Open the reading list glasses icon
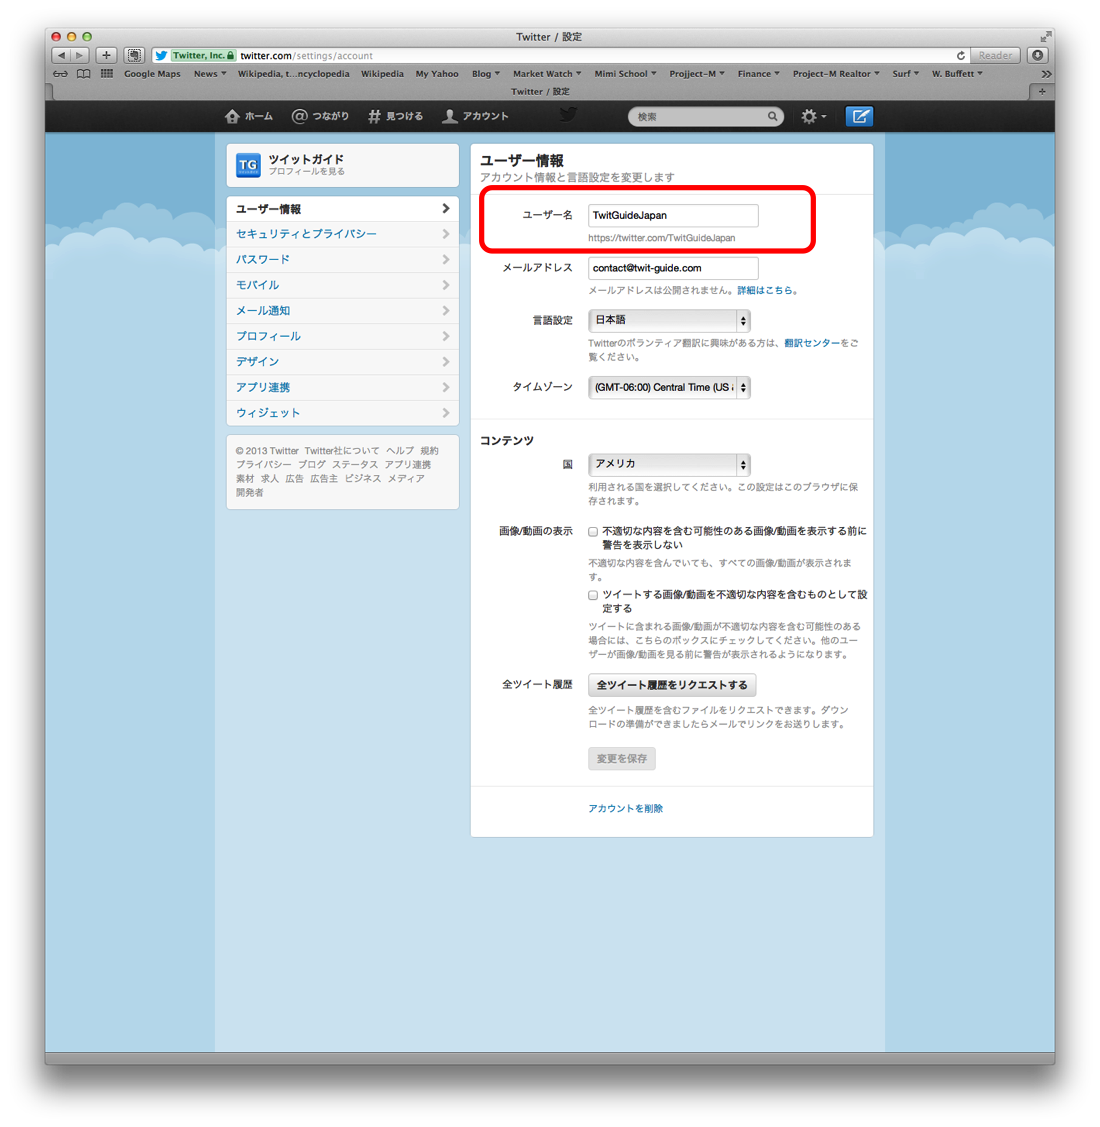Viewport: 1100px width, 1127px height. (60, 73)
